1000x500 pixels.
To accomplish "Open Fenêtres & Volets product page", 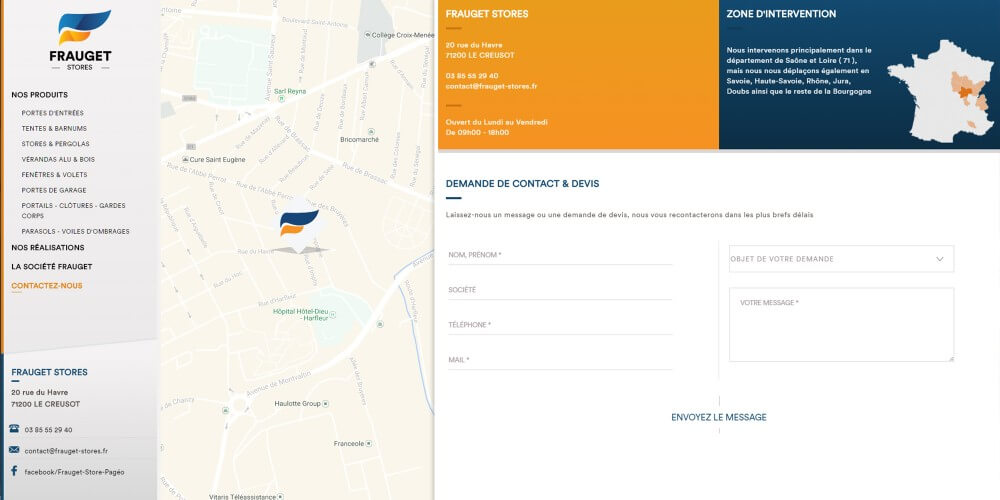I will point(54,175).
